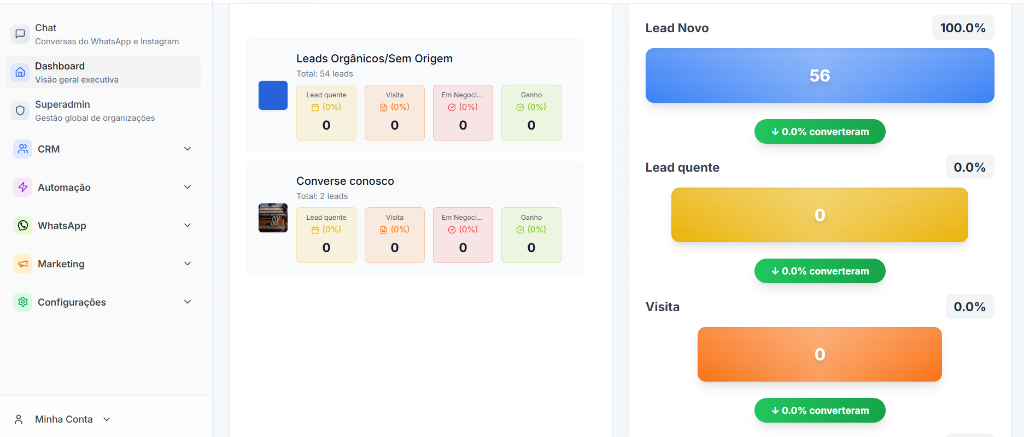The width and height of the screenshot is (1024, 437).
Task: Expand the Marketing section chevron
Action: point(187,264)
